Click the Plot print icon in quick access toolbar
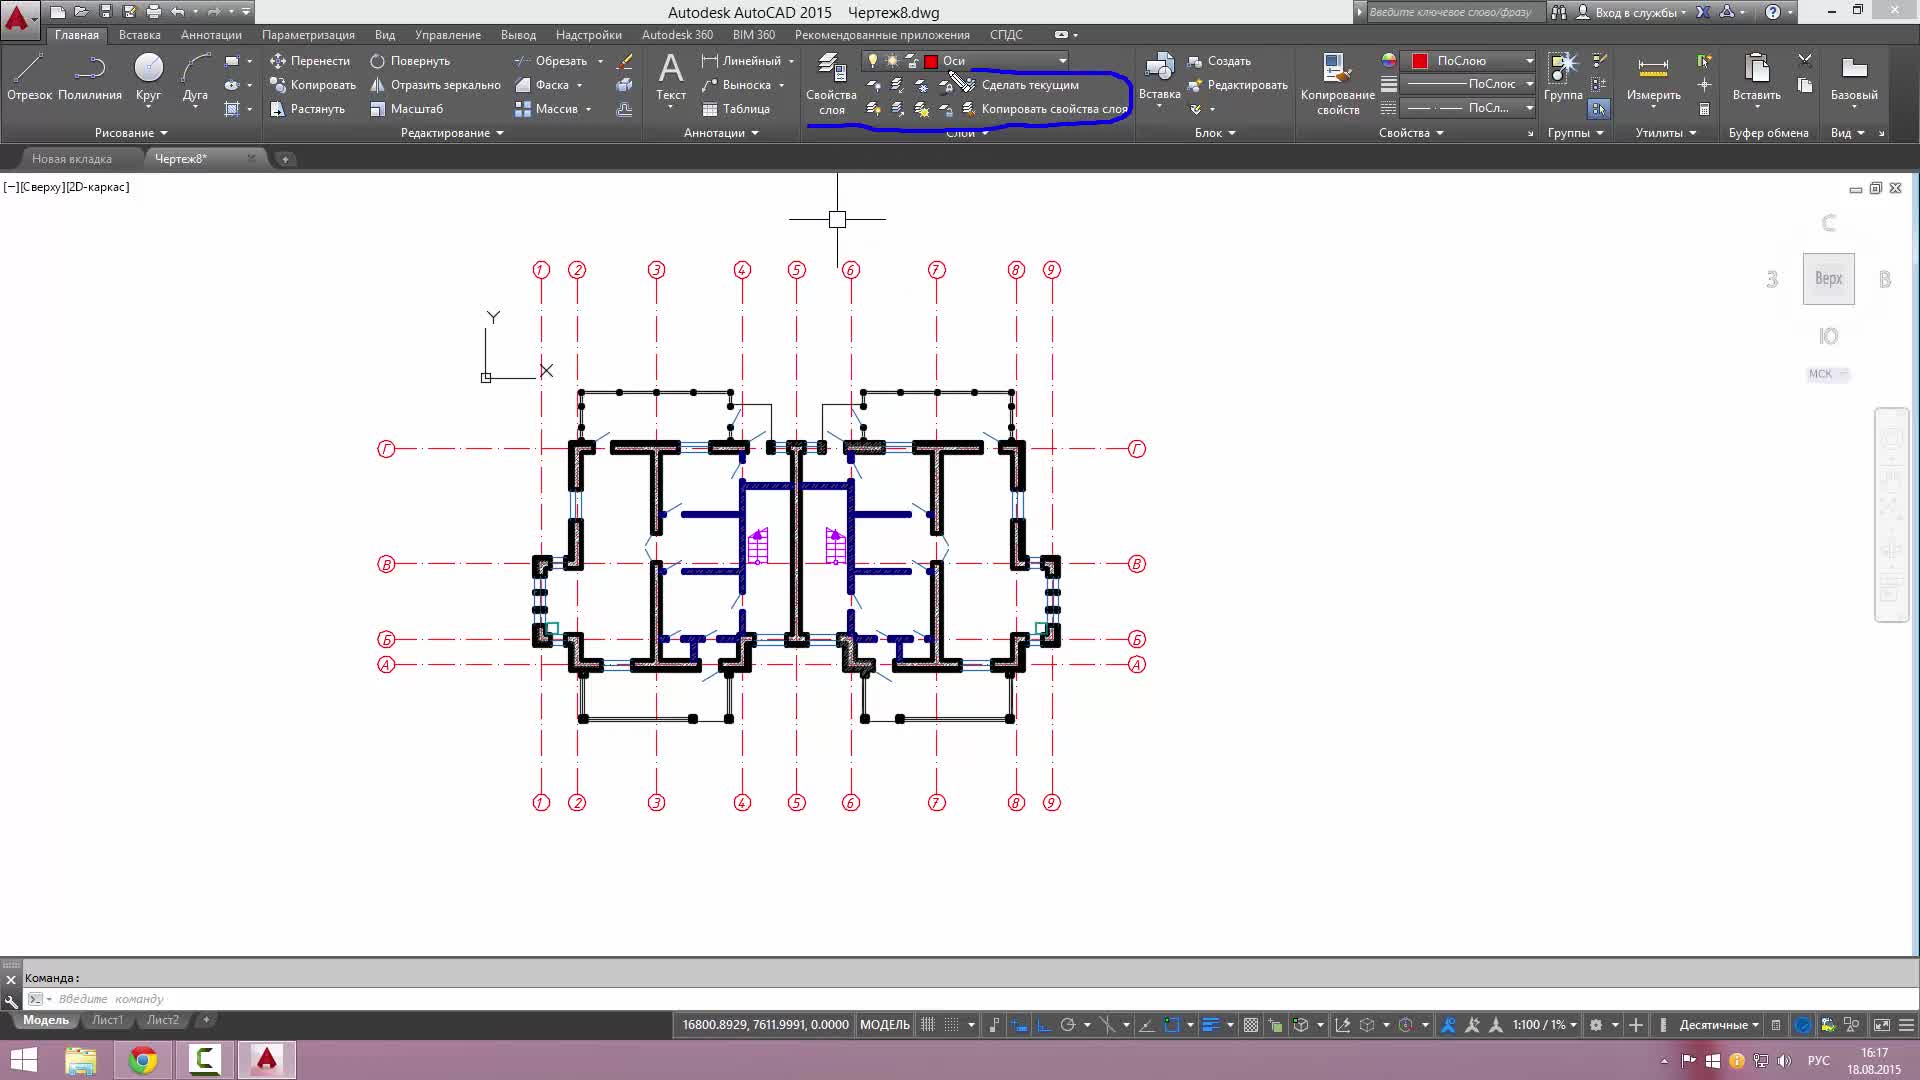Image resolution: width=1920 pixels, height=1080 pixels. point(153,12)
